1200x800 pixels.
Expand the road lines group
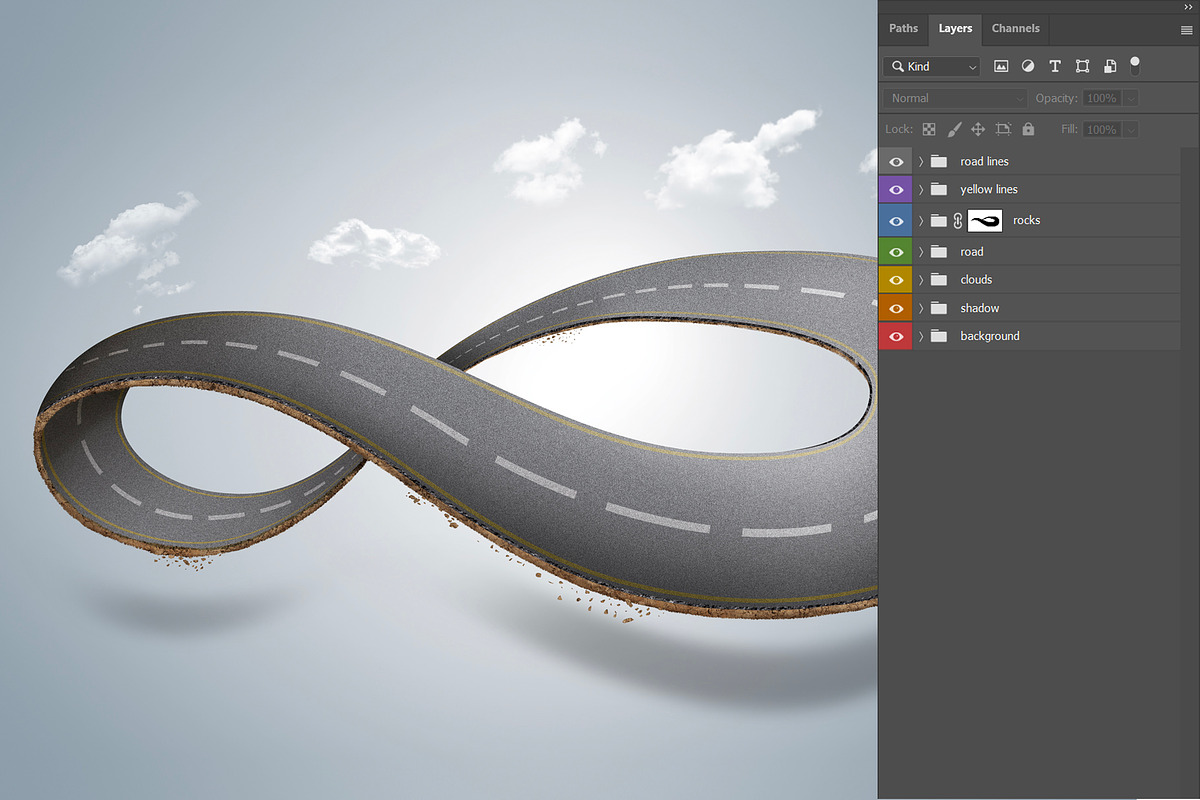[921, 161]
